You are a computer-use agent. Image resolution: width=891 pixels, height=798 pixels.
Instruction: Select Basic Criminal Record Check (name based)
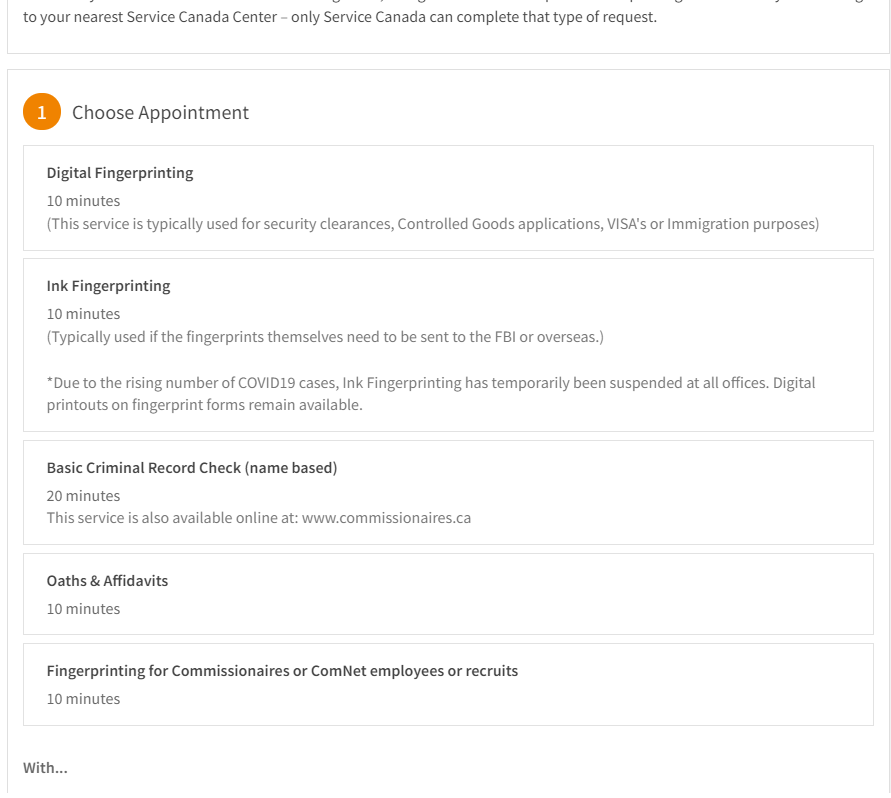click(x=448, y=492)
